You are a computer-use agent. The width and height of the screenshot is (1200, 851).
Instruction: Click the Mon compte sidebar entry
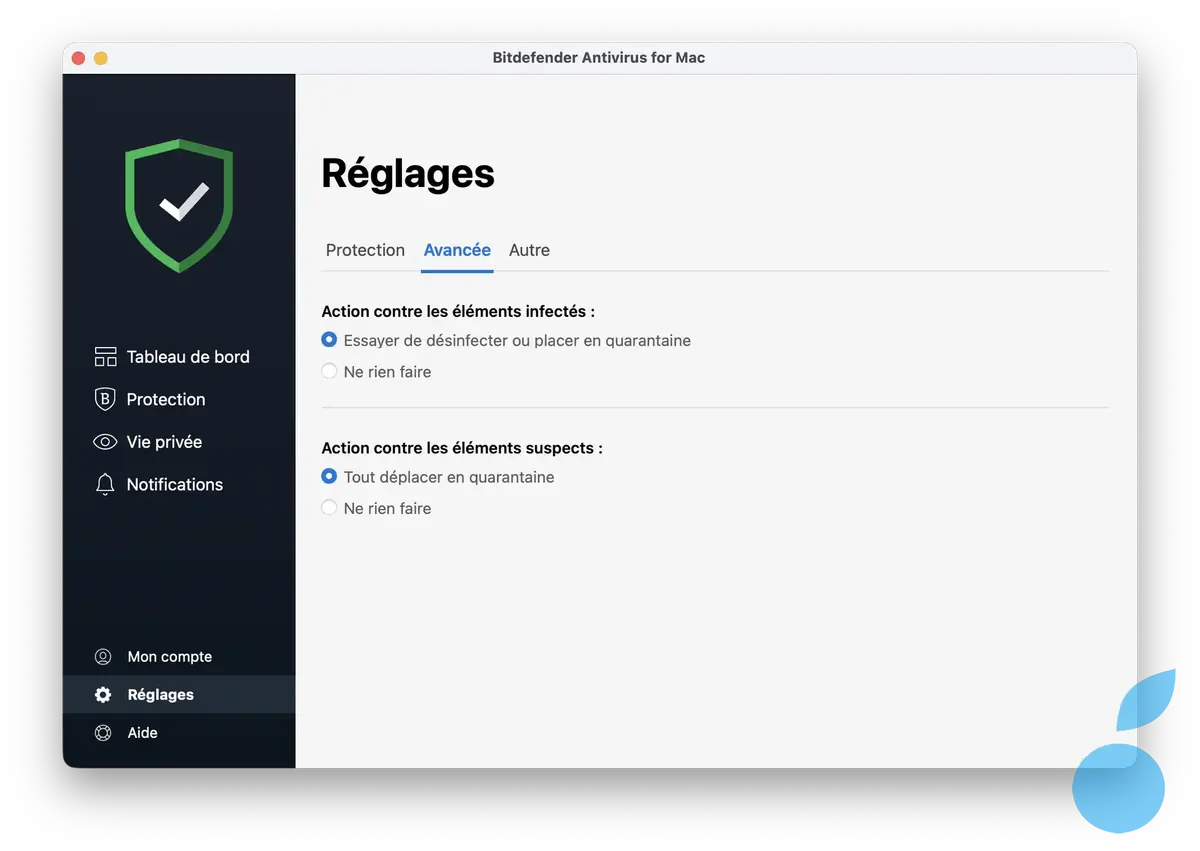[169, 656]
